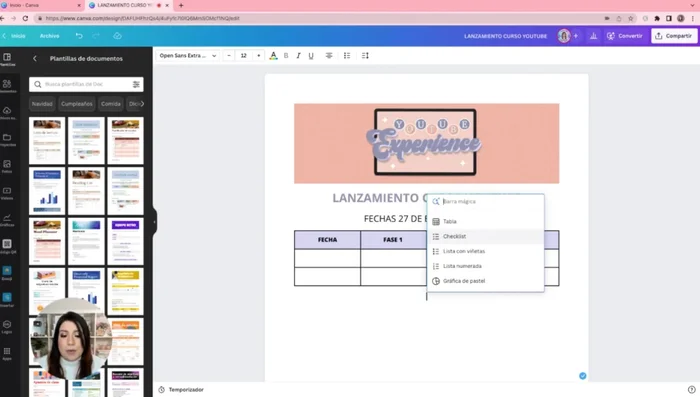Open the Elementos sidebar panel
Image resolution: width=700 pixels, height=397 pixels.
pos(7,86)
